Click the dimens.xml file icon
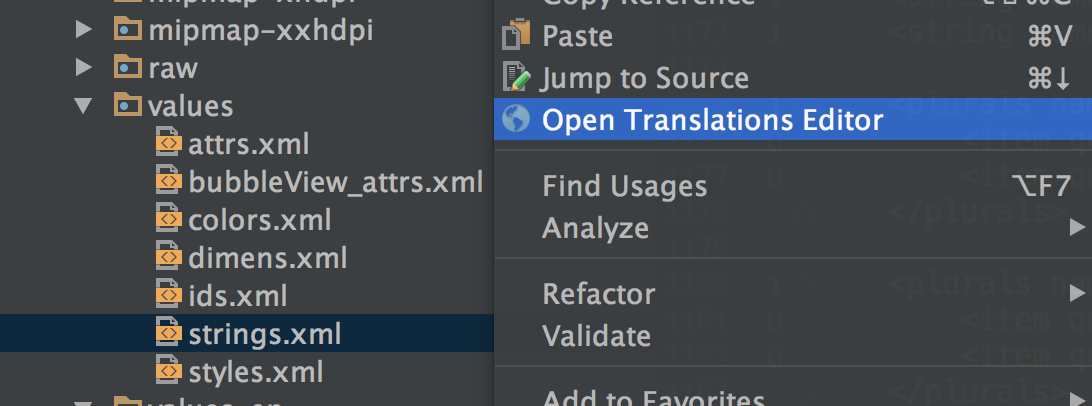1092x406 pixels. point(167,257)
